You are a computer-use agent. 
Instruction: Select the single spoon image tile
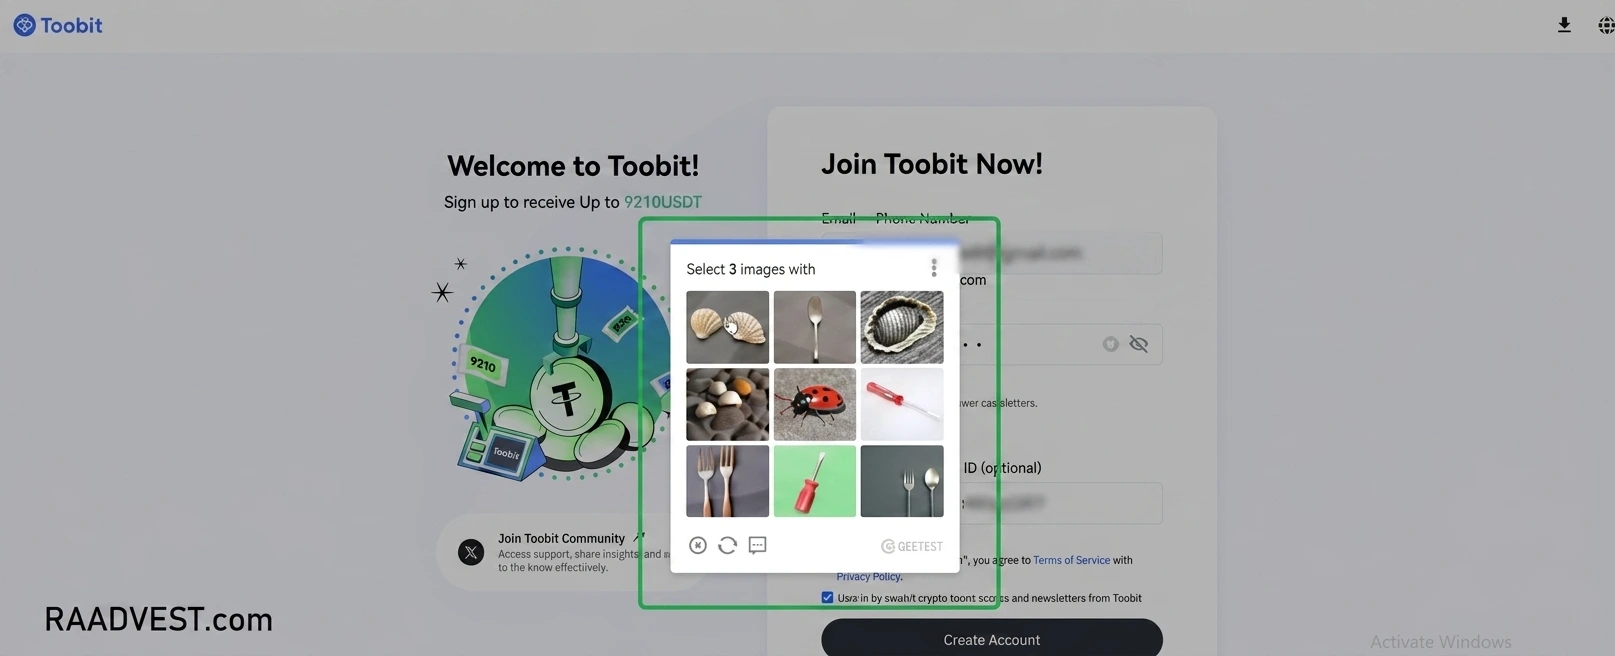(815, 327)
